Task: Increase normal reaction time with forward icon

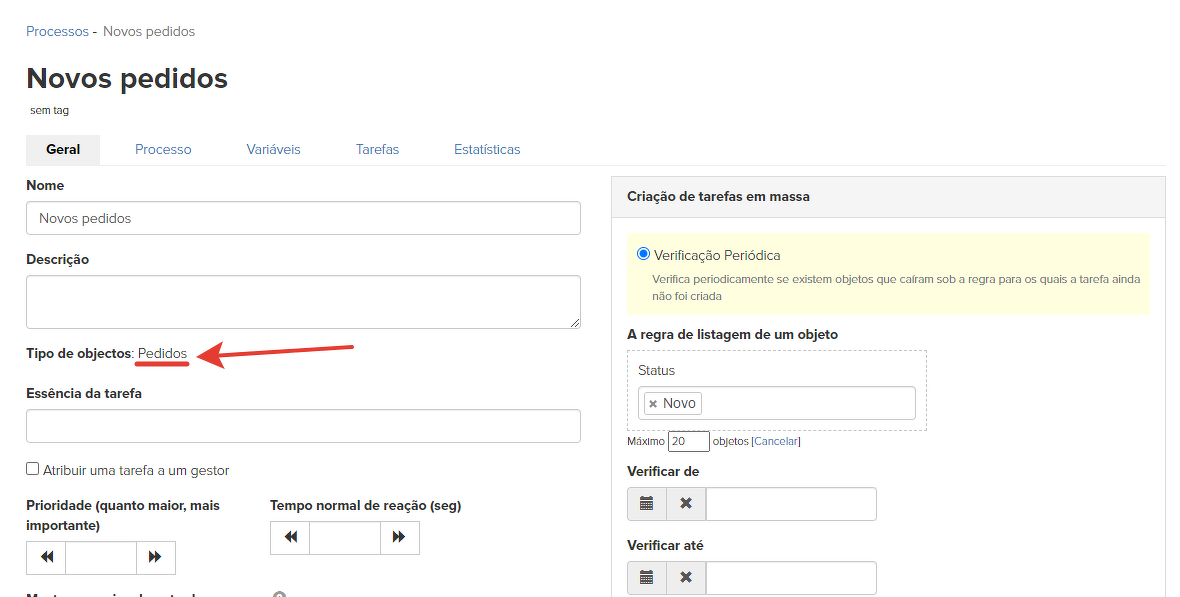Action: click(x=399, y=538)
